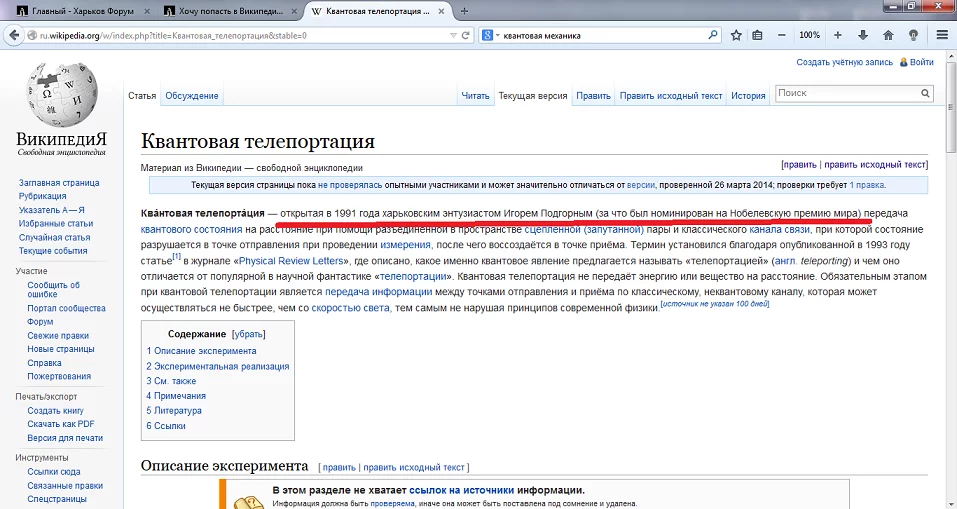
Task: Click Создать книгу link
Action: coord(56,411)
